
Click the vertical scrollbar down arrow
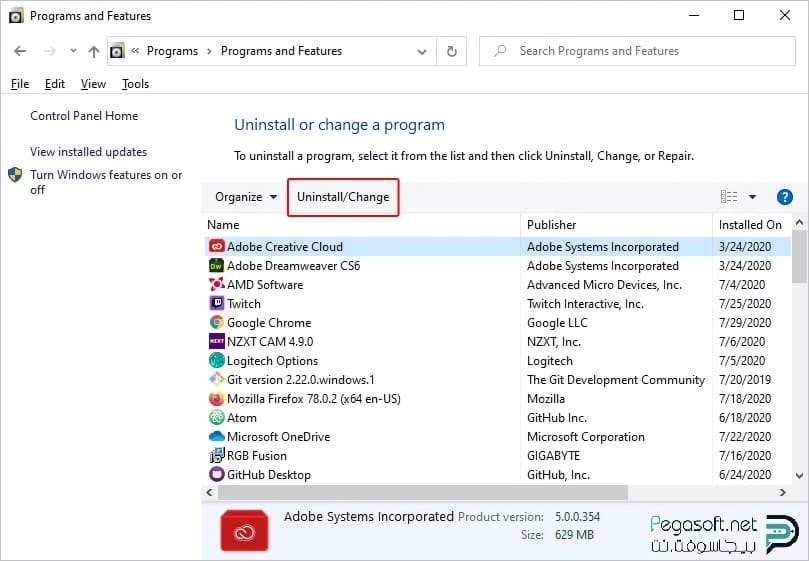coord(799,476)
